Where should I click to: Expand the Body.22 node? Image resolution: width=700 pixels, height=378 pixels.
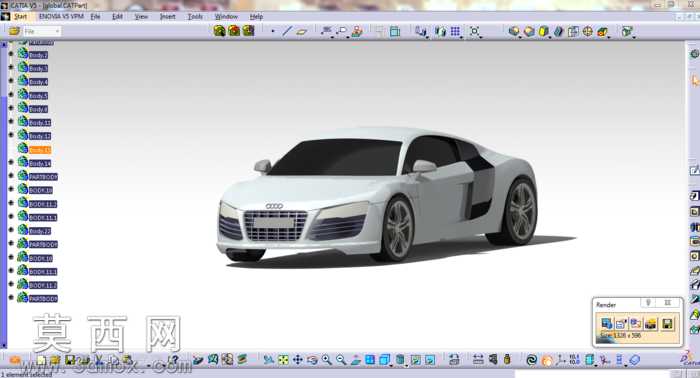[11, 230]
